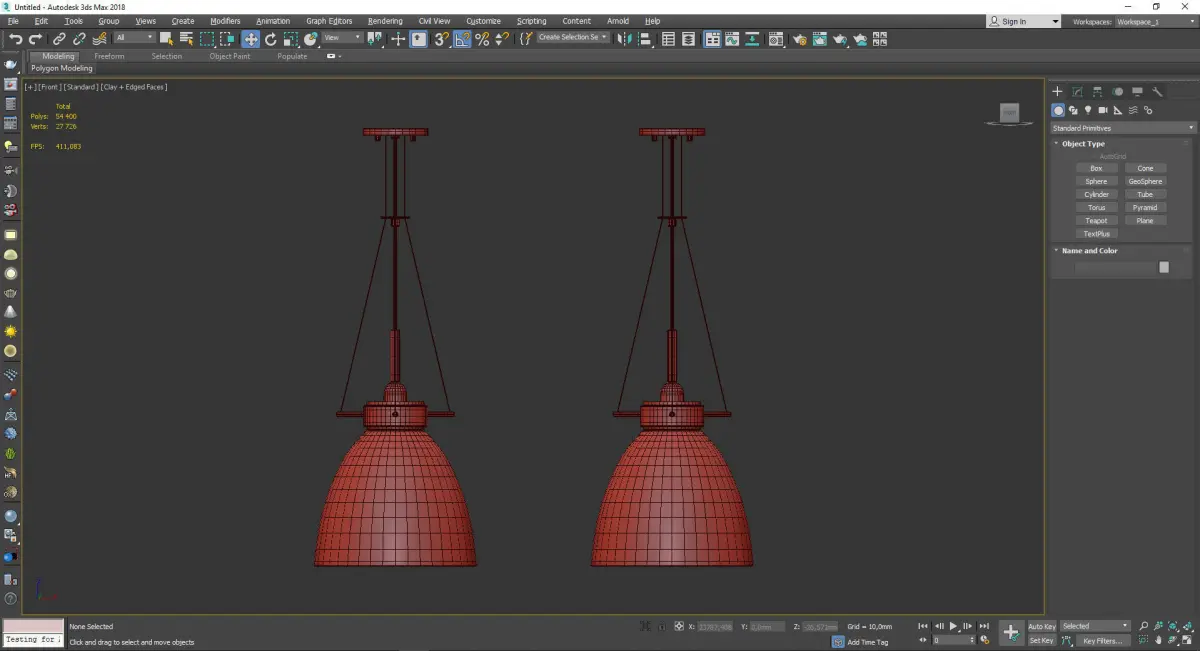Open the Select by Name dialog
Image resolution: width=1200 pixels, height=651 pixels.
click(186, 39)
